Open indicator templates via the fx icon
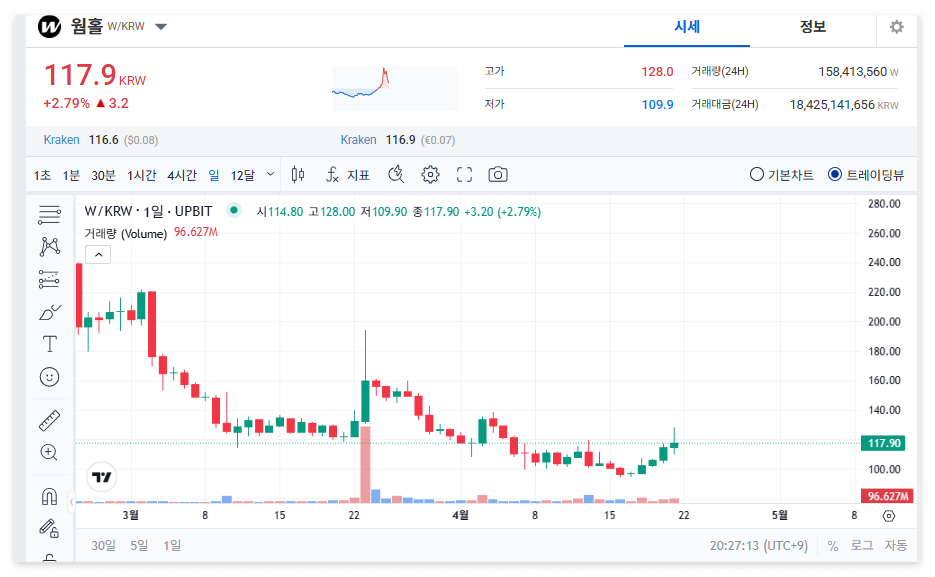Screen dimensions: 935x577 (x=330, y=173)
